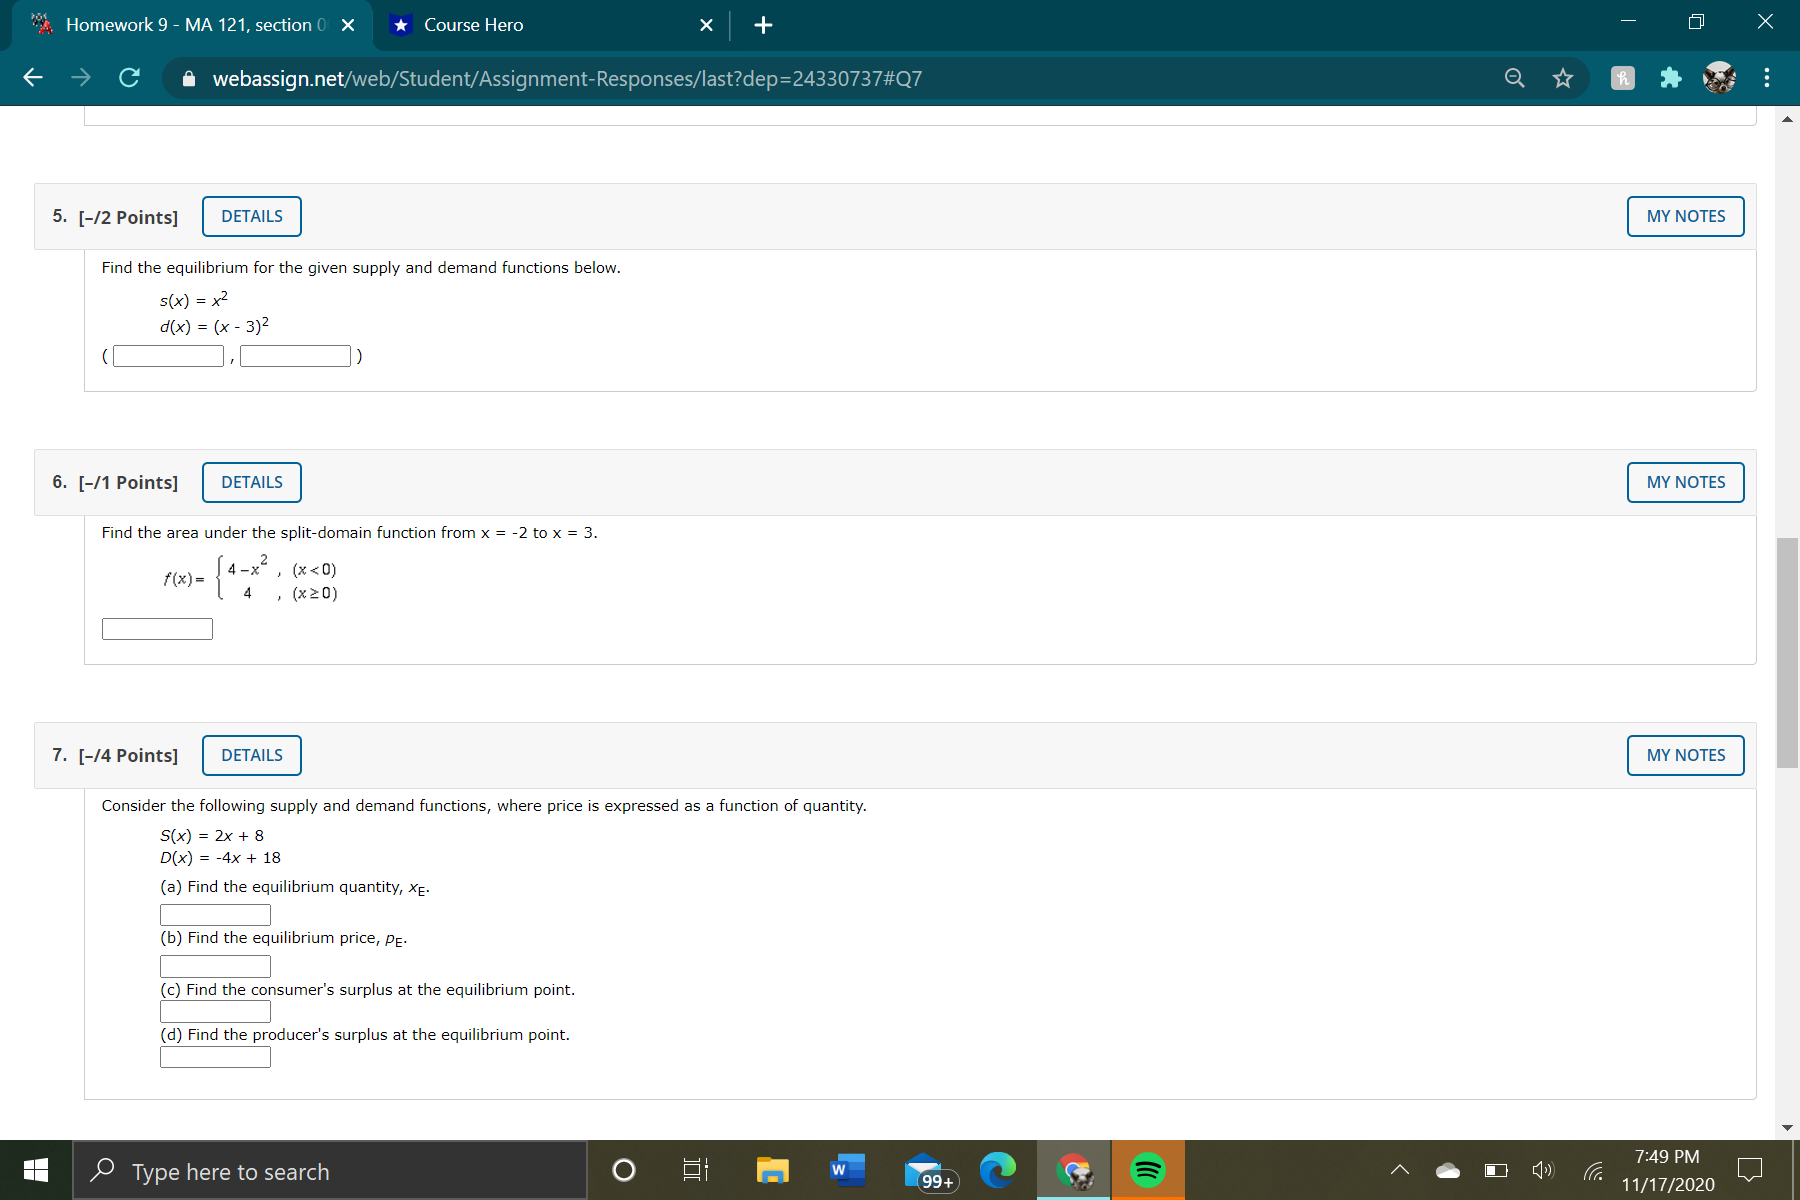Open the zoom magnifier in address bar

coord(1515,78)
